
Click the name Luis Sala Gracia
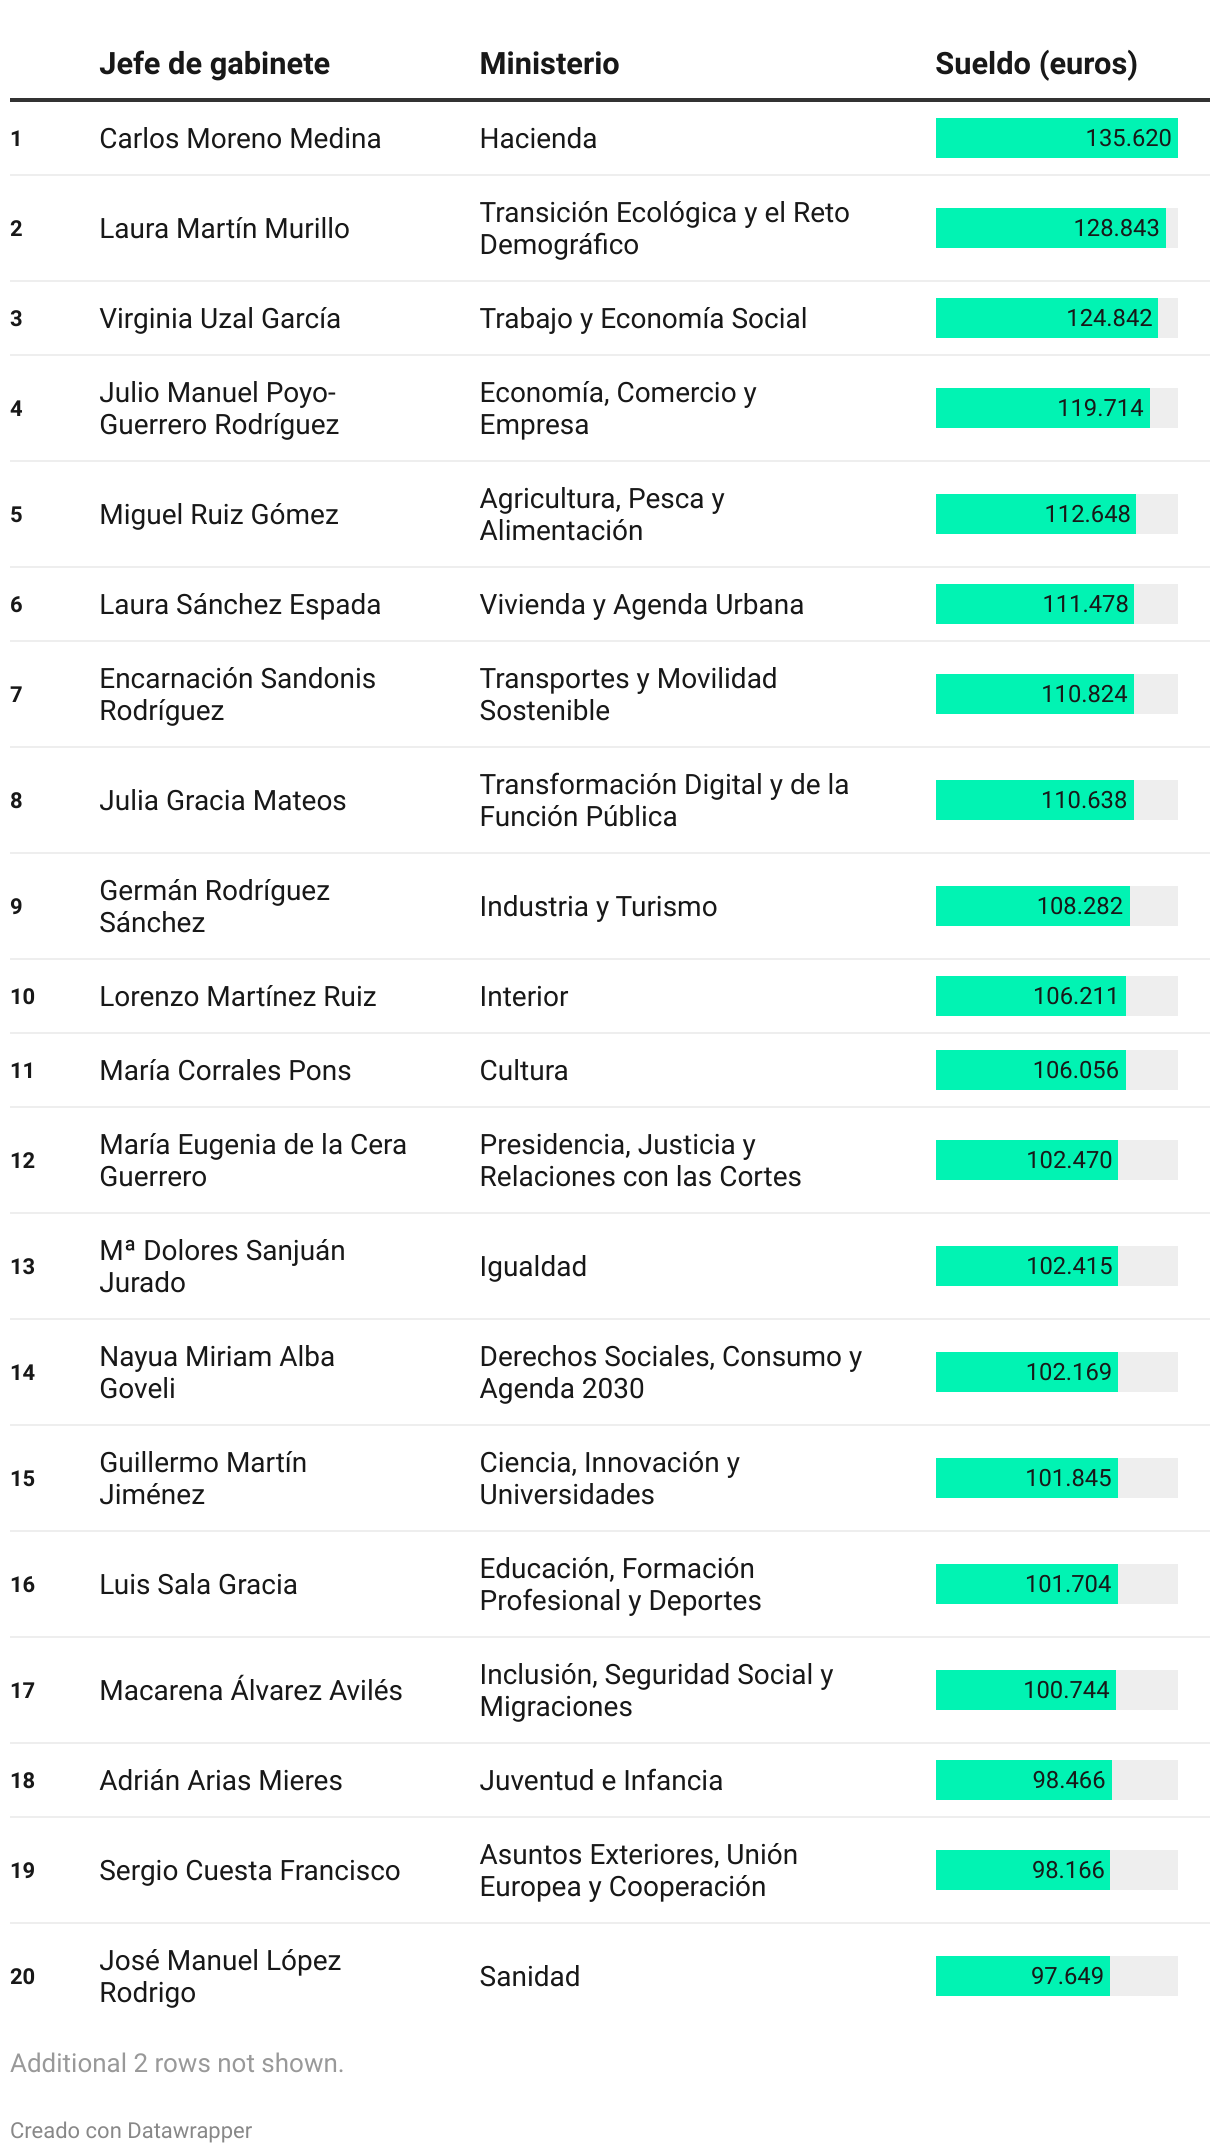pyautogui.click(x=198, y=1584)
